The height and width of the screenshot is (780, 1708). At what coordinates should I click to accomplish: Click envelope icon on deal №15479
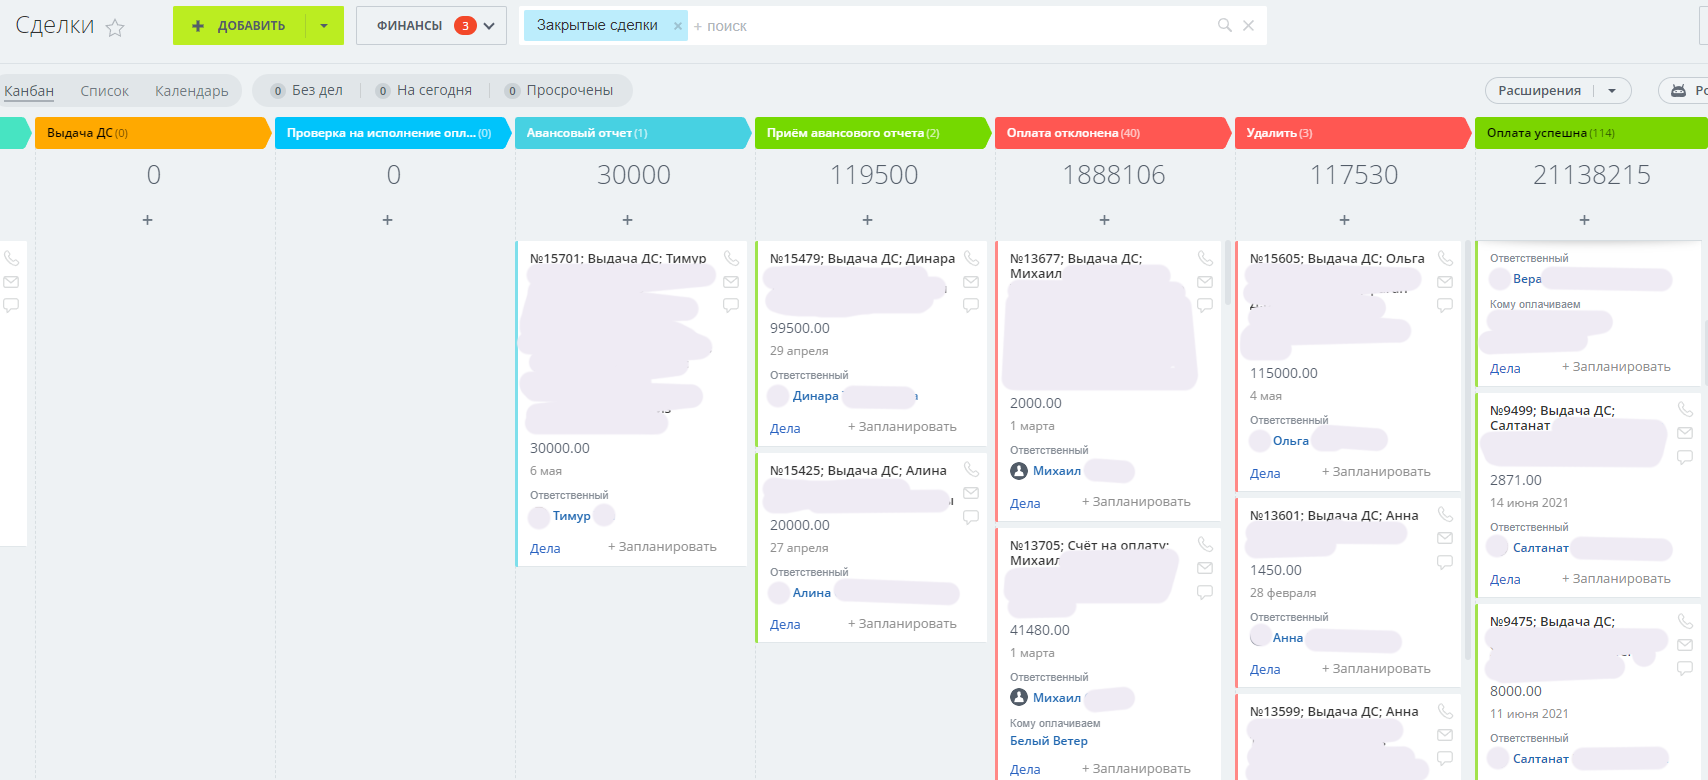click(971, 282)
